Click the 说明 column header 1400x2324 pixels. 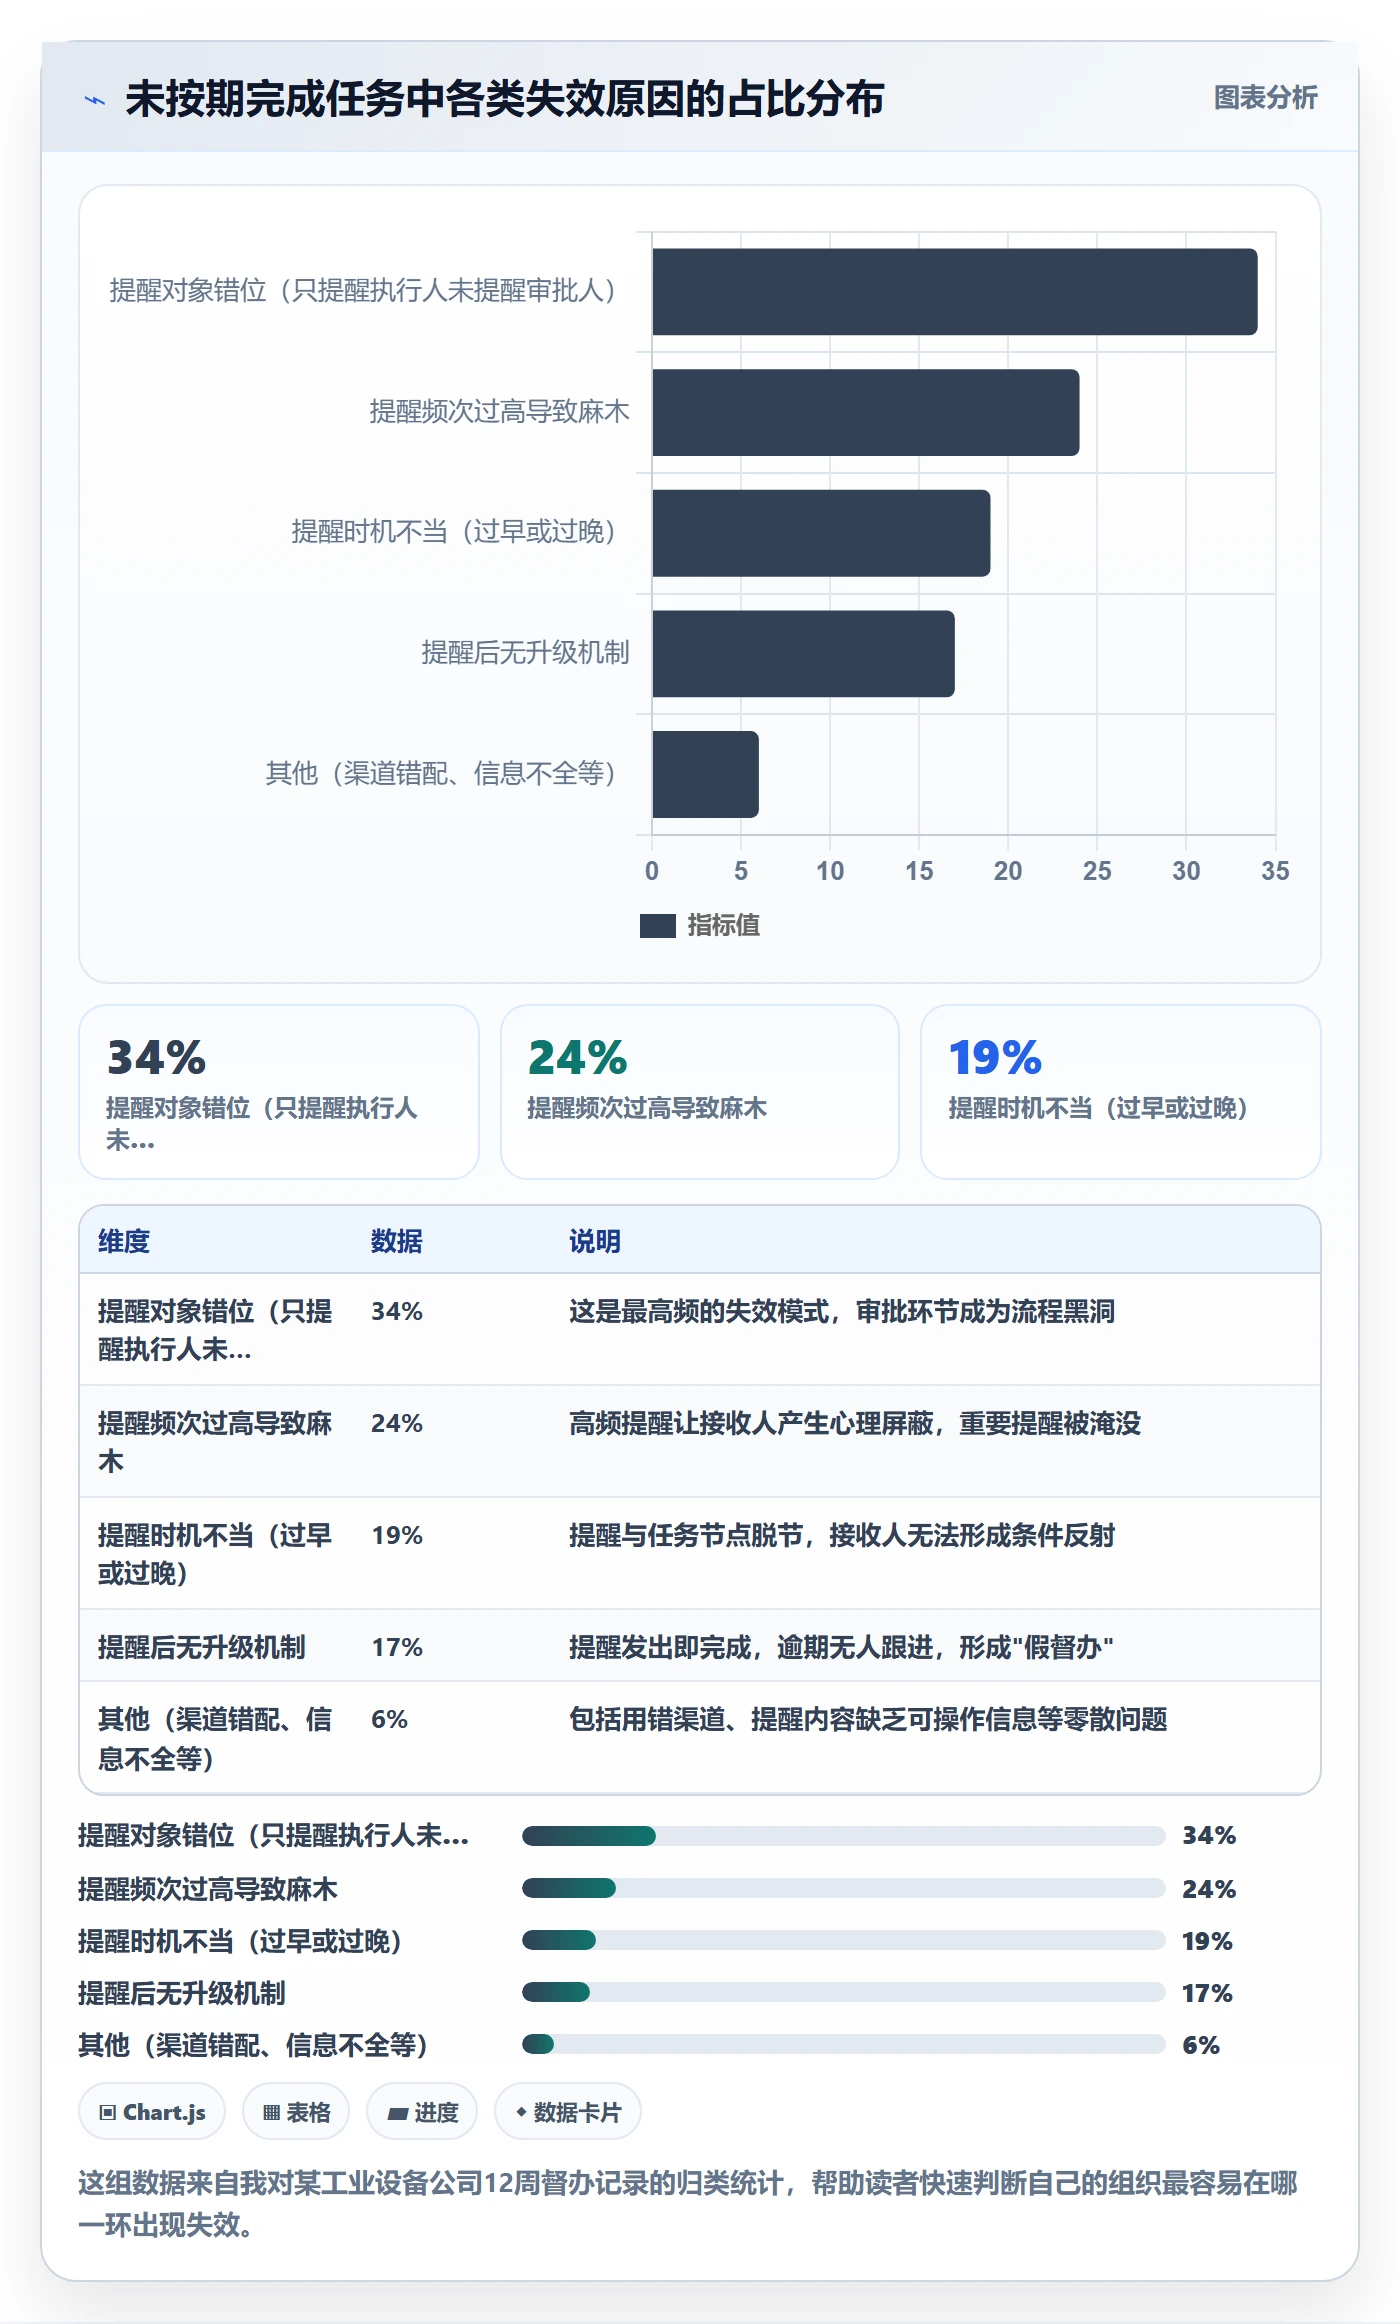tap(595, 1241)
